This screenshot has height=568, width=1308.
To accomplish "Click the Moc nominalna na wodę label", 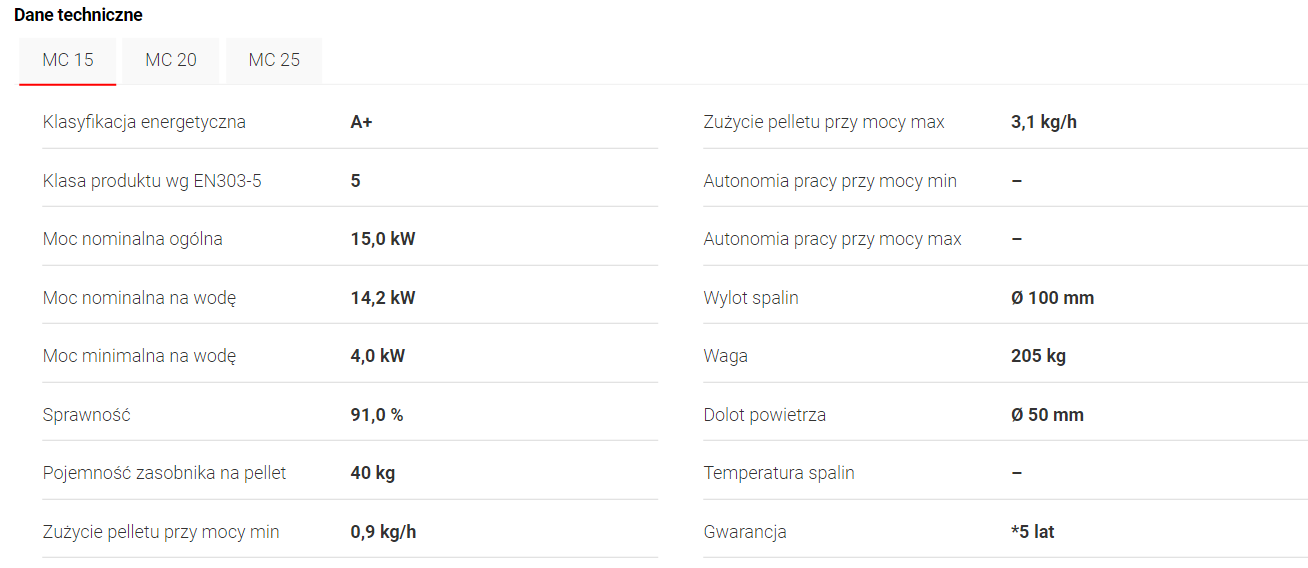I will (x=140, y=298).
